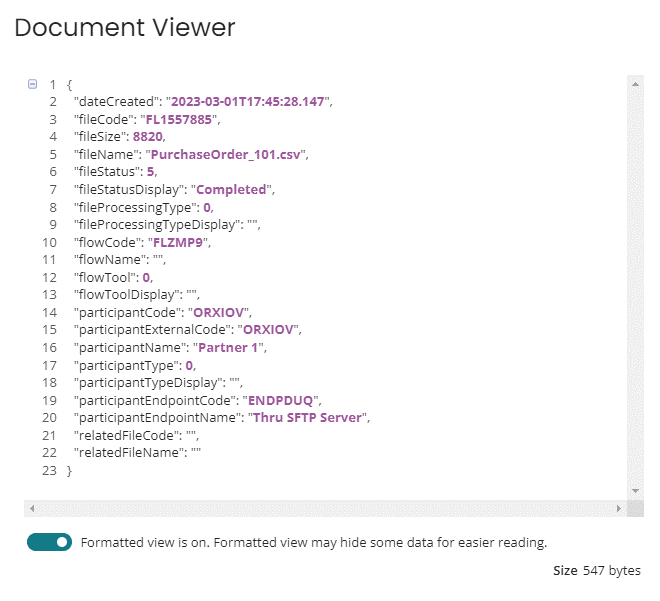Click the fileProcessingType key on line 8
The image size is (660, 601).
pyautogui.click(x=135, y=207)
